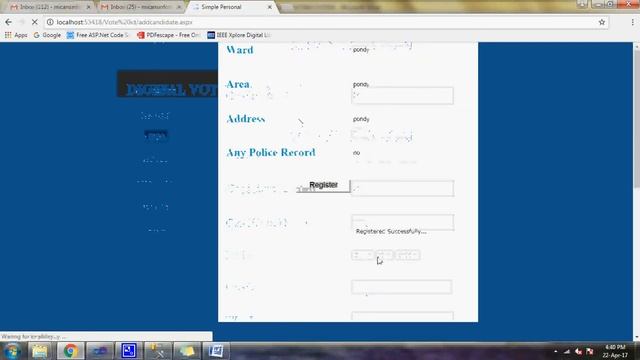Open the third date dropdown

(x=407, y=255)
